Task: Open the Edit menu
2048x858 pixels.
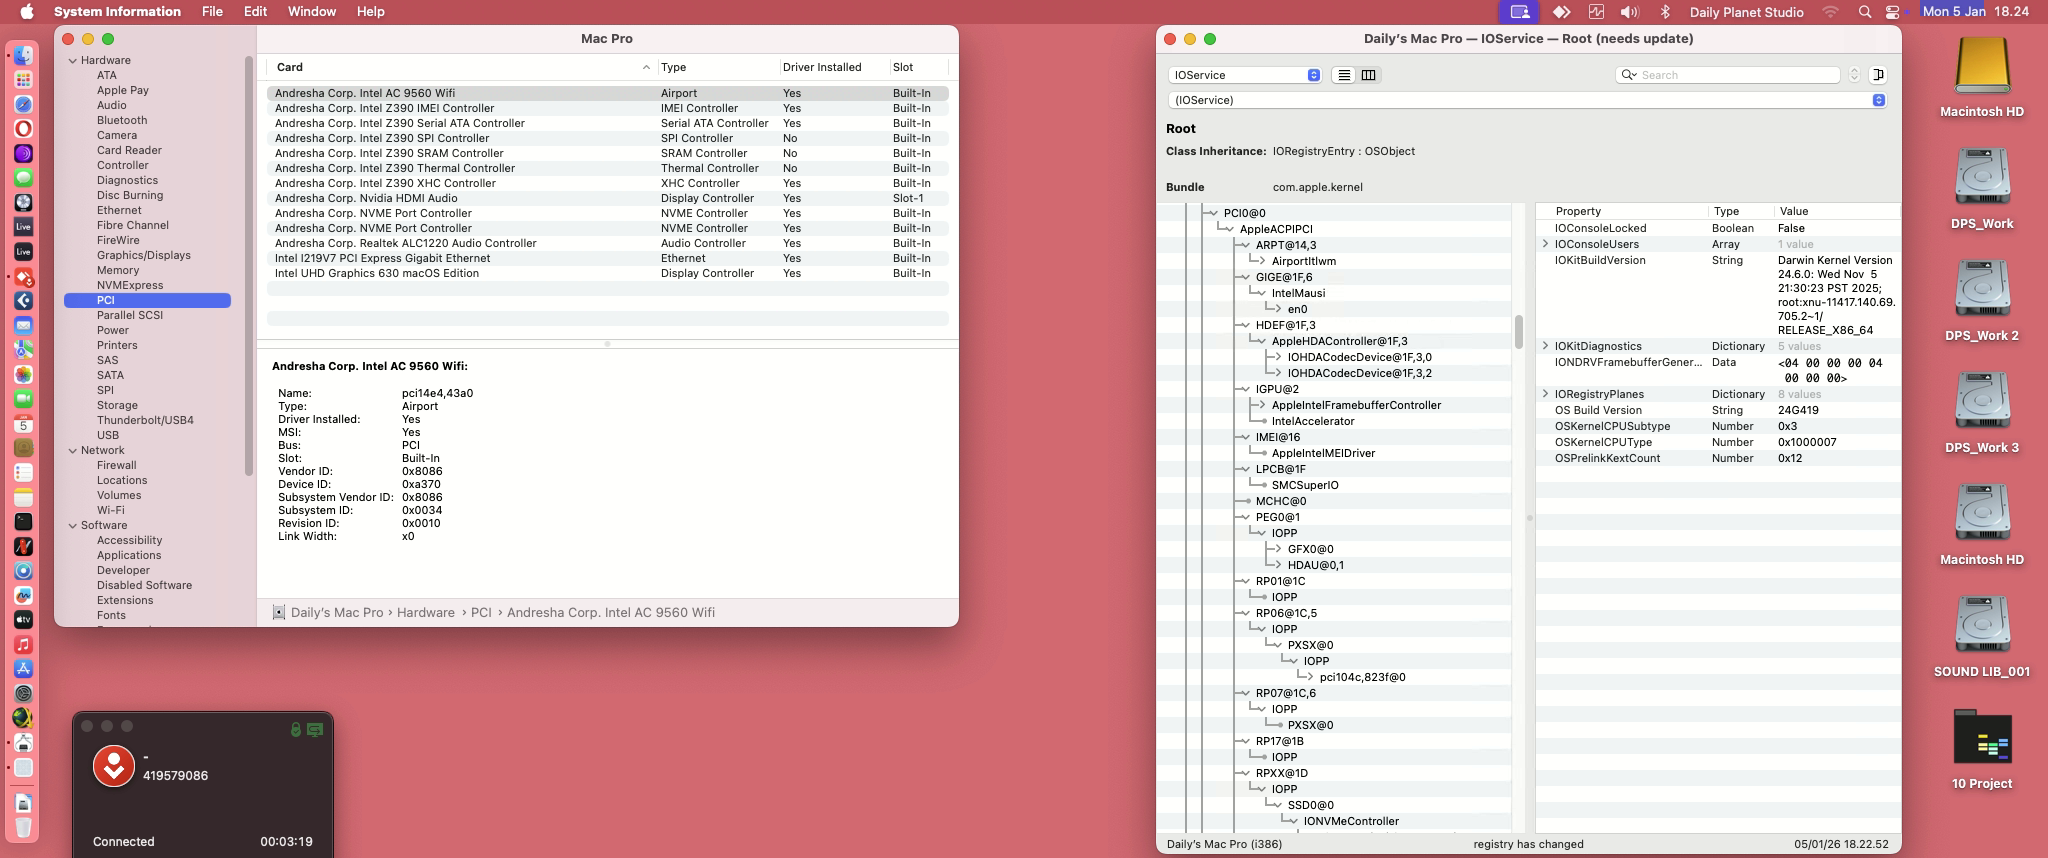Action: pyautogui.click(x=255, y=12)
